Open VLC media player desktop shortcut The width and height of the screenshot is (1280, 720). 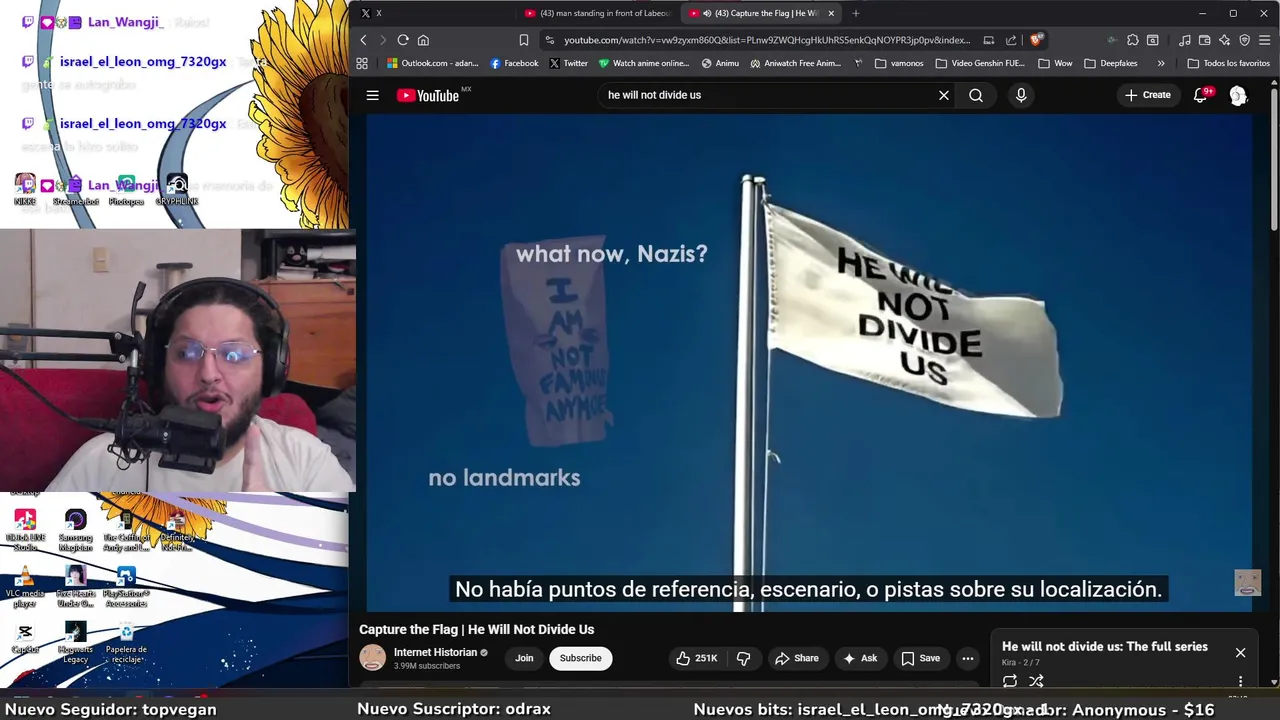pyautogui.click(x=25, y=587)
